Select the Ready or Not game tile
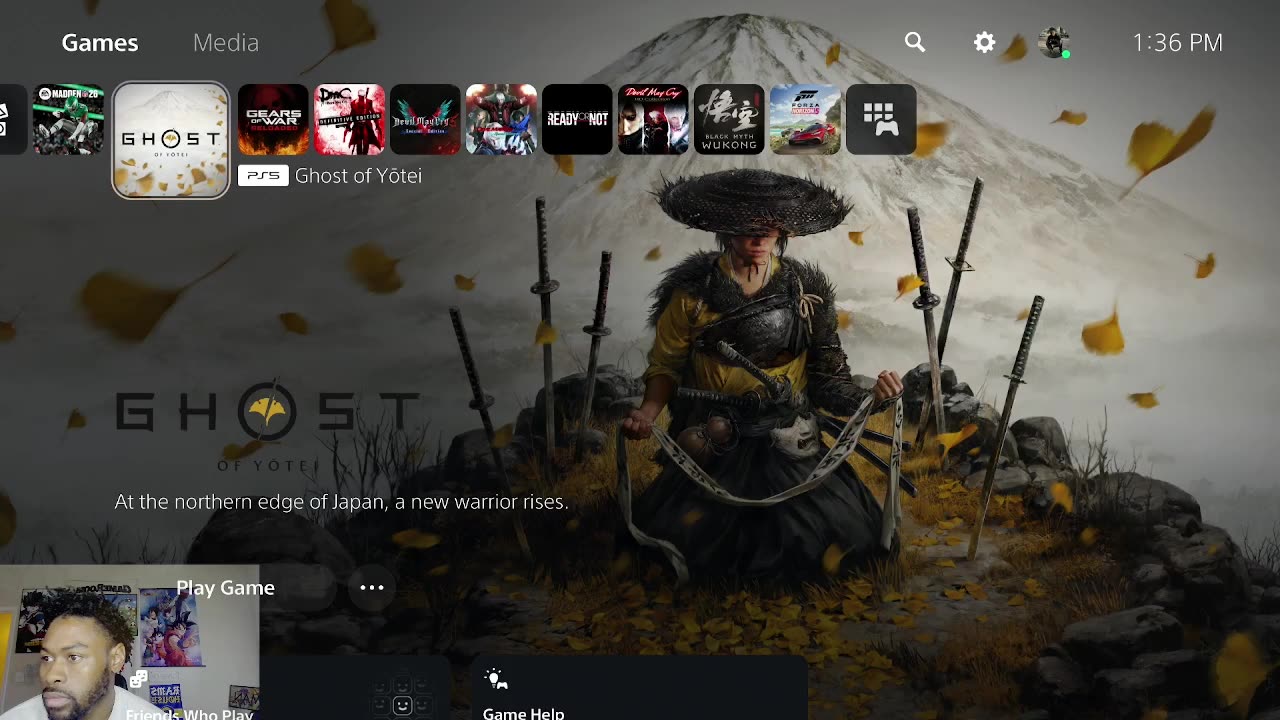The height and width of the screenshot is (720, 1280). (x=577, y=120)
